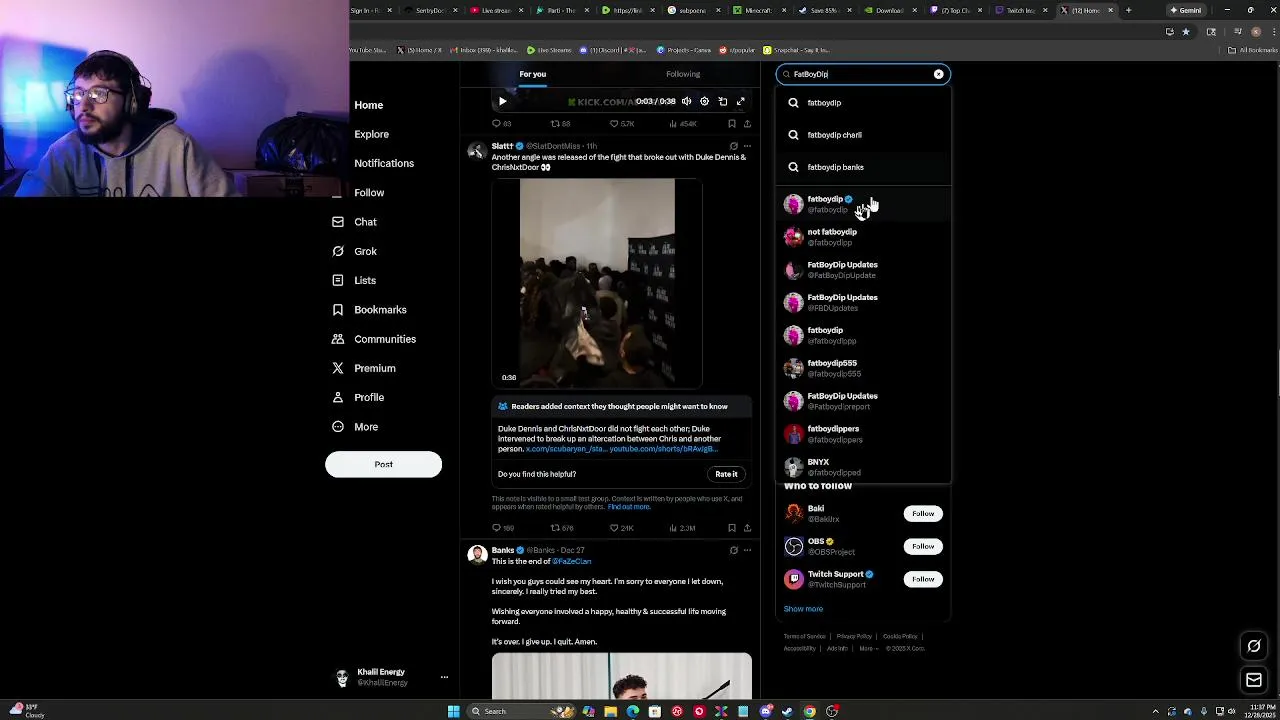This screenshot has width=1280, height=720.
Task: Go to Home in the sidebar
Action: [368, 105]
